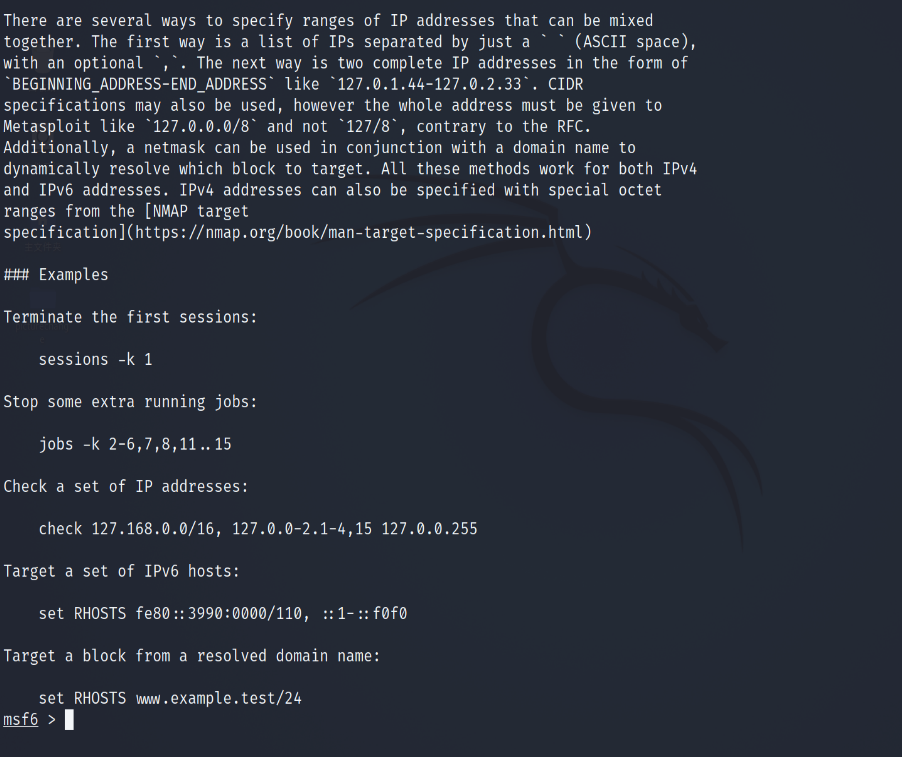Click the underlined msf6 prompt
Image resolution: width=902 pixels, height=757 pixels.
pos(21,720)
